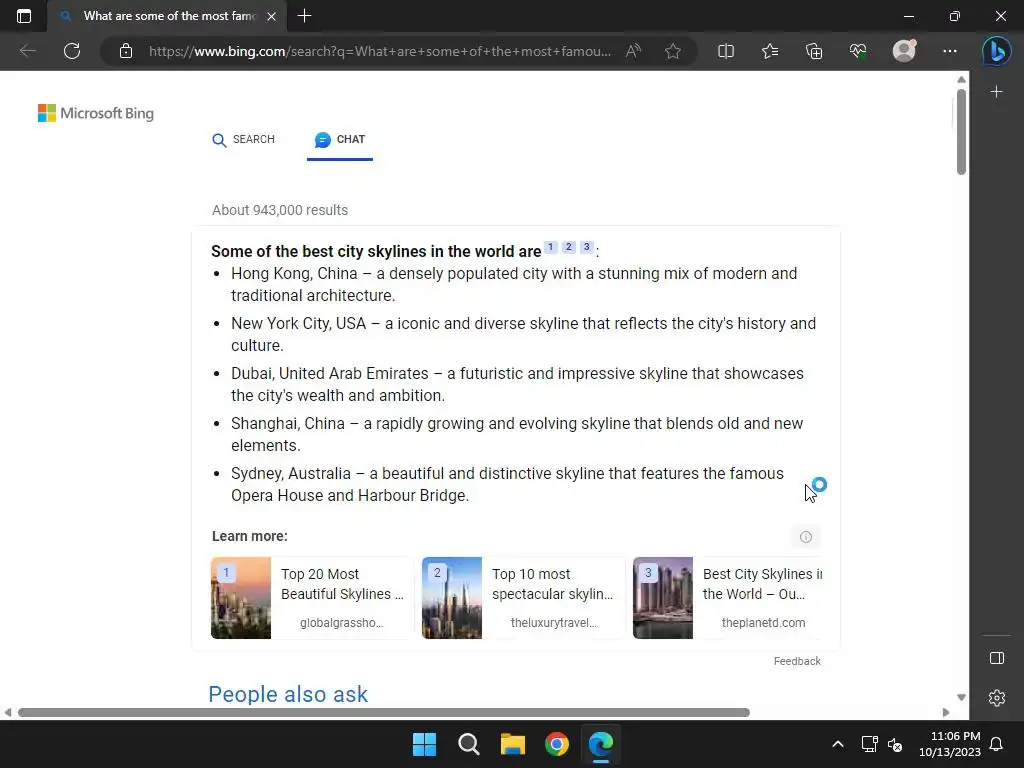Click the horizontal scrollbar thumb

coord(384,712)
